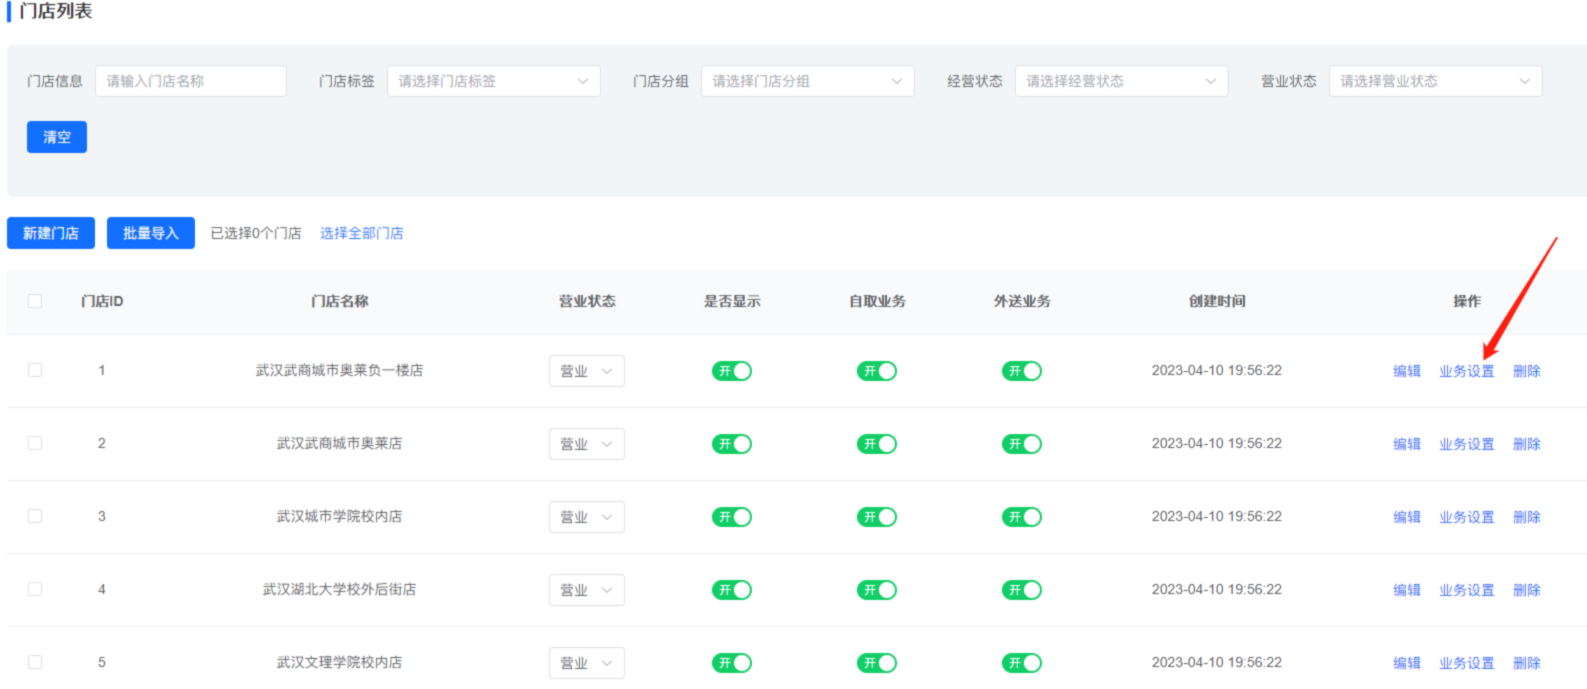Toggle the 自取业务 switch for store ID 3
Viewport: 1587px width, 689px height.
(877, 517)
